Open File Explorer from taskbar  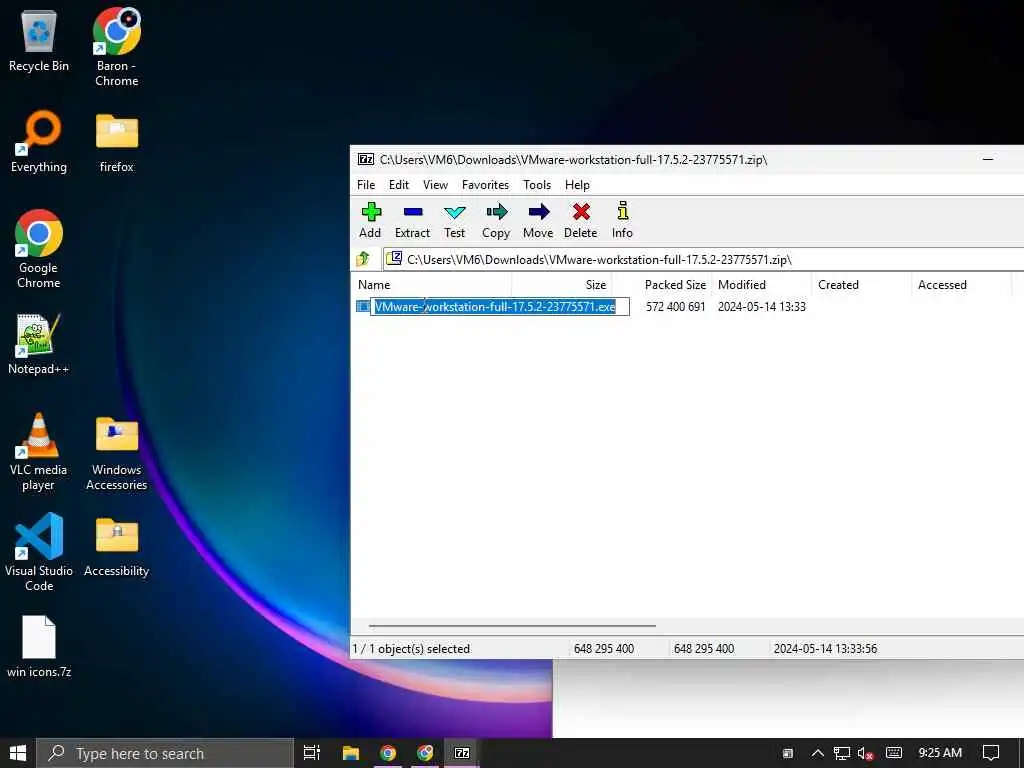coord(351,753)
